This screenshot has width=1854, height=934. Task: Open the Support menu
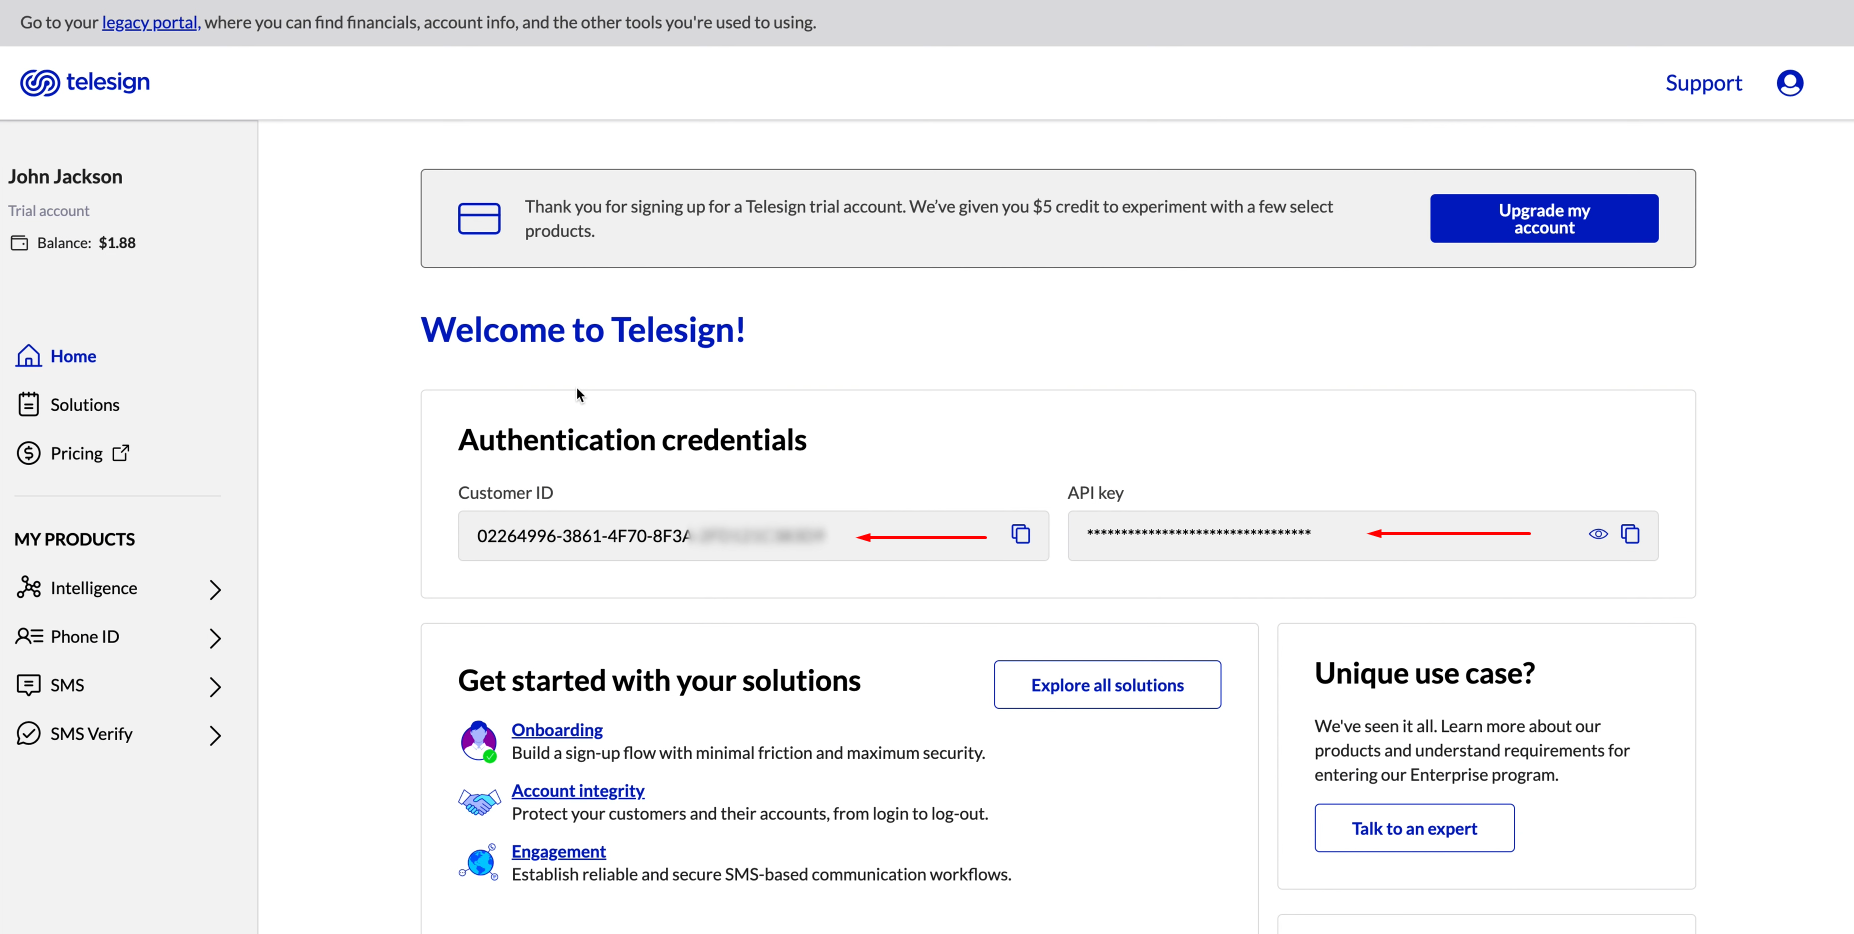click(x=1703, y=83)
